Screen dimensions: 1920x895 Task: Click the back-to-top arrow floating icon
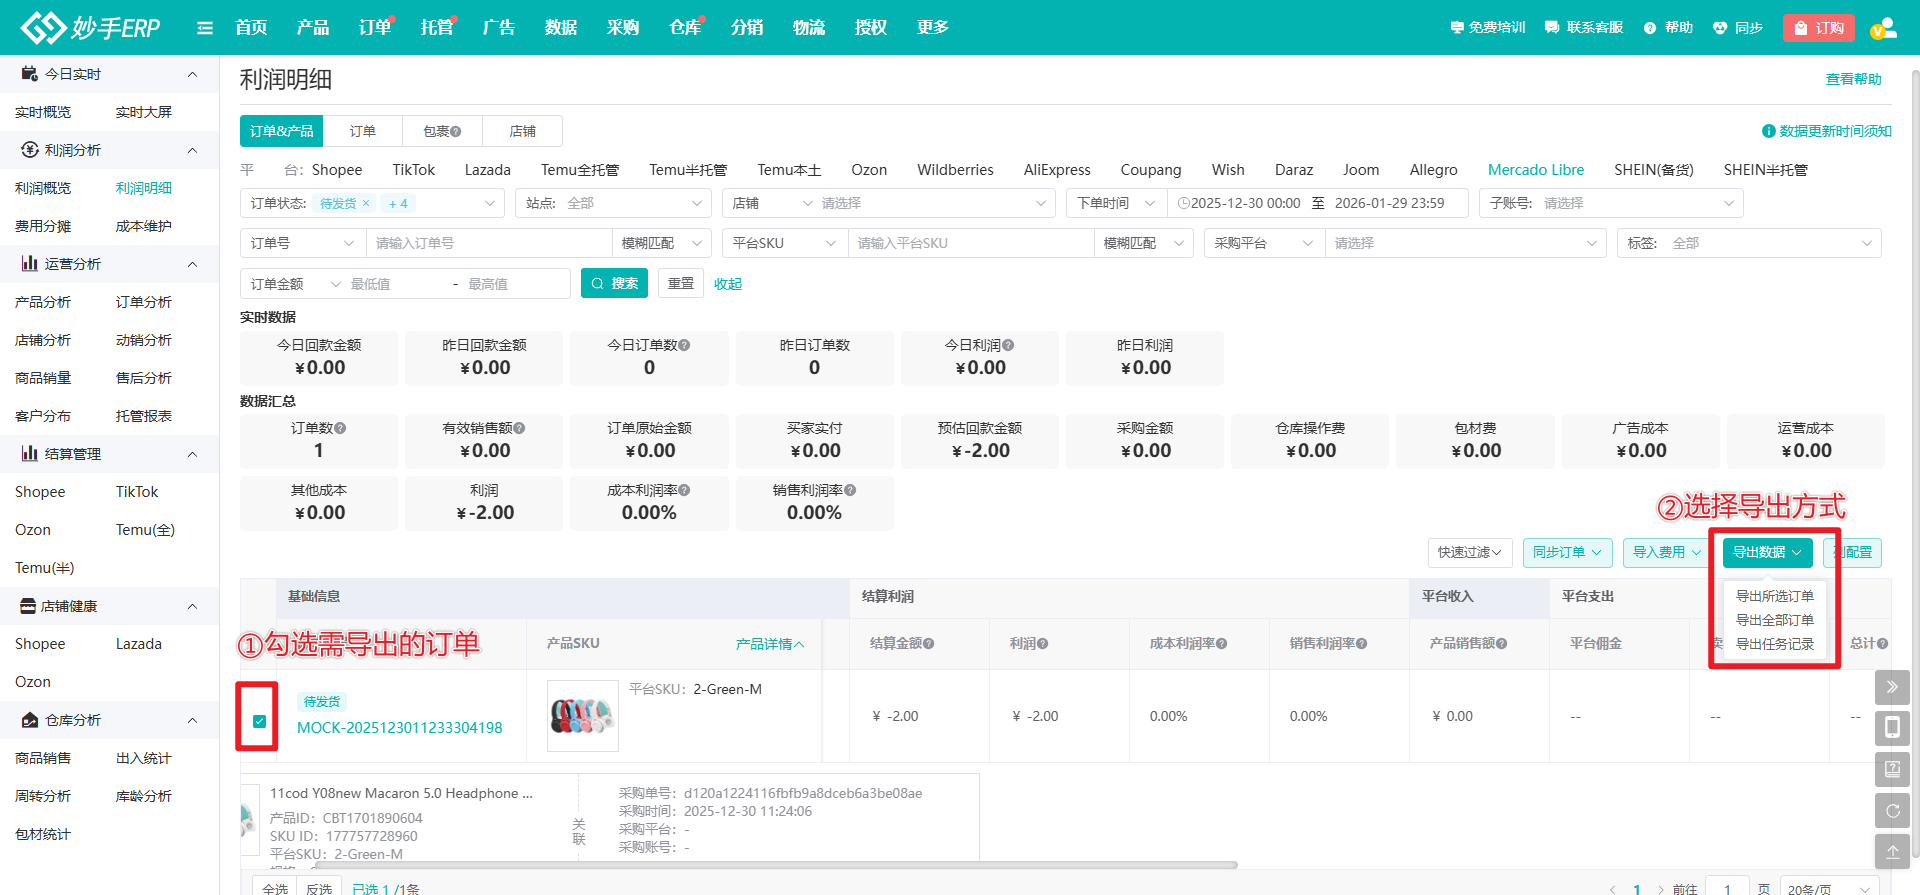pyautogui.click(x=1892, y=852)
